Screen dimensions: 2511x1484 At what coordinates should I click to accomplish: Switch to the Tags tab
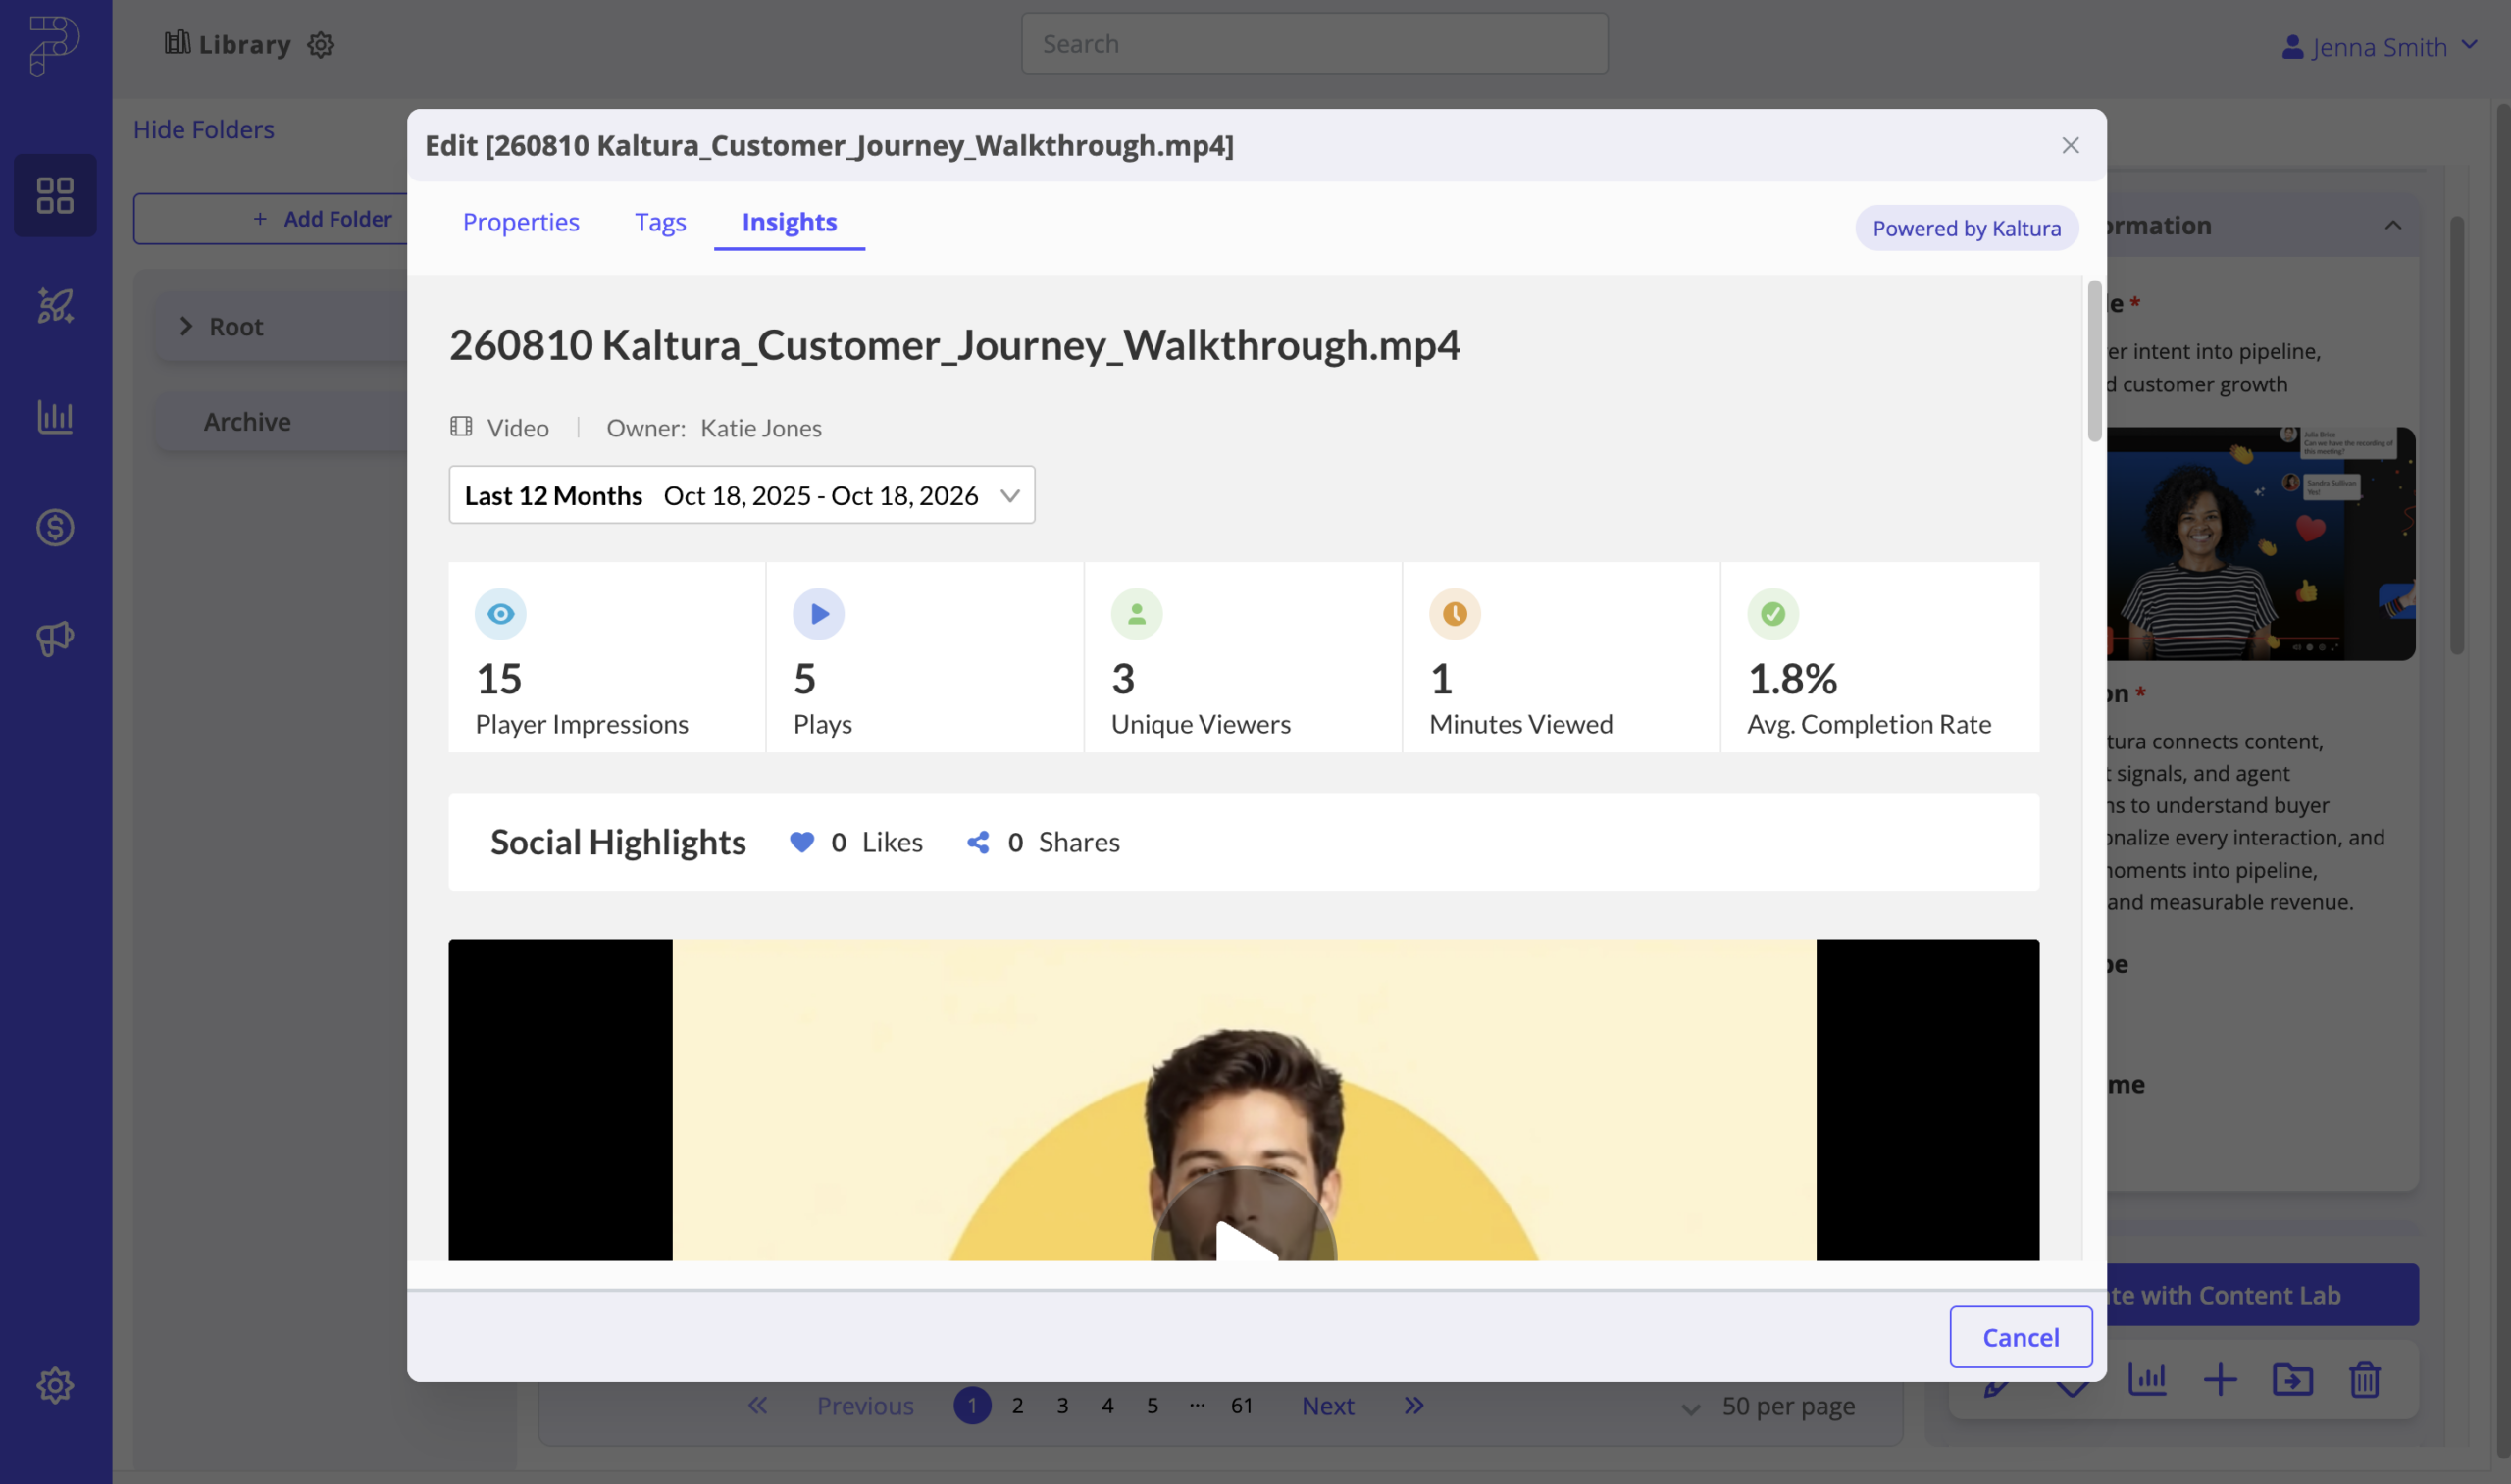pos(660,222)
